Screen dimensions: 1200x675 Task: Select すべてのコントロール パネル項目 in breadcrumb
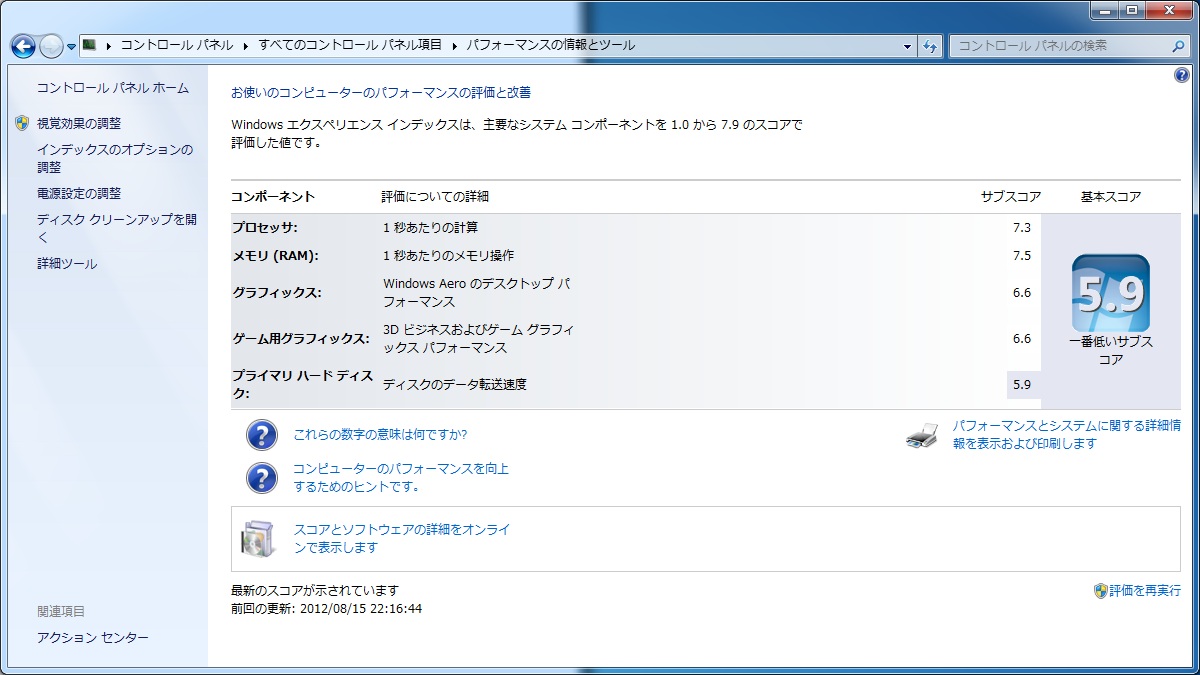350,45
